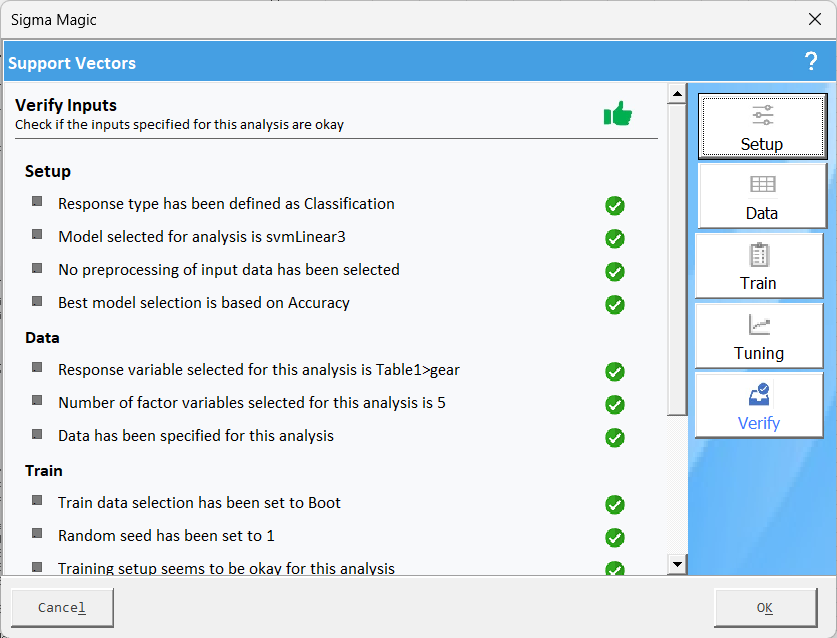The image size is (837, 638).
Task: Close the Sigma Magic dialog window
Action: (x=814, y=19)
